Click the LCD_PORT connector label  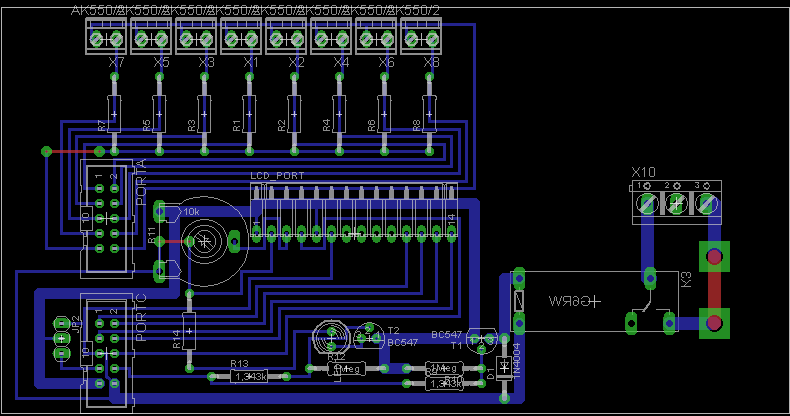(x=277, y=176)
